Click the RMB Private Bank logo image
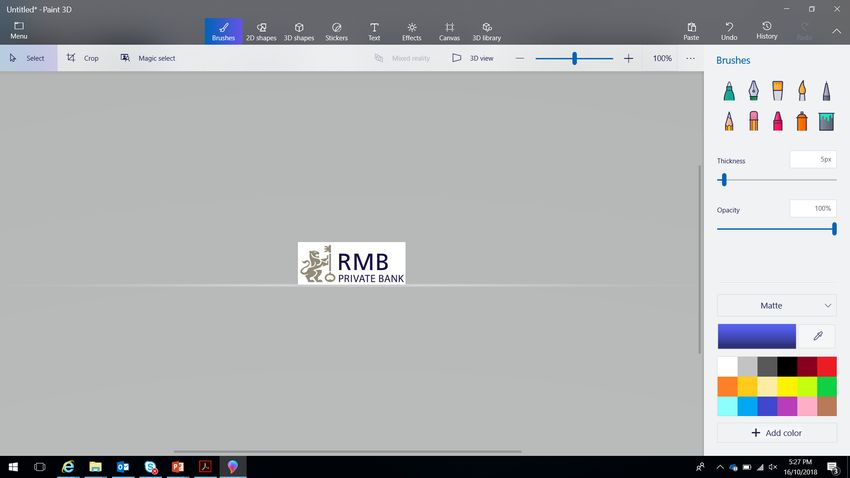This screenshot has width=850, height=478. tap(351, 263)
